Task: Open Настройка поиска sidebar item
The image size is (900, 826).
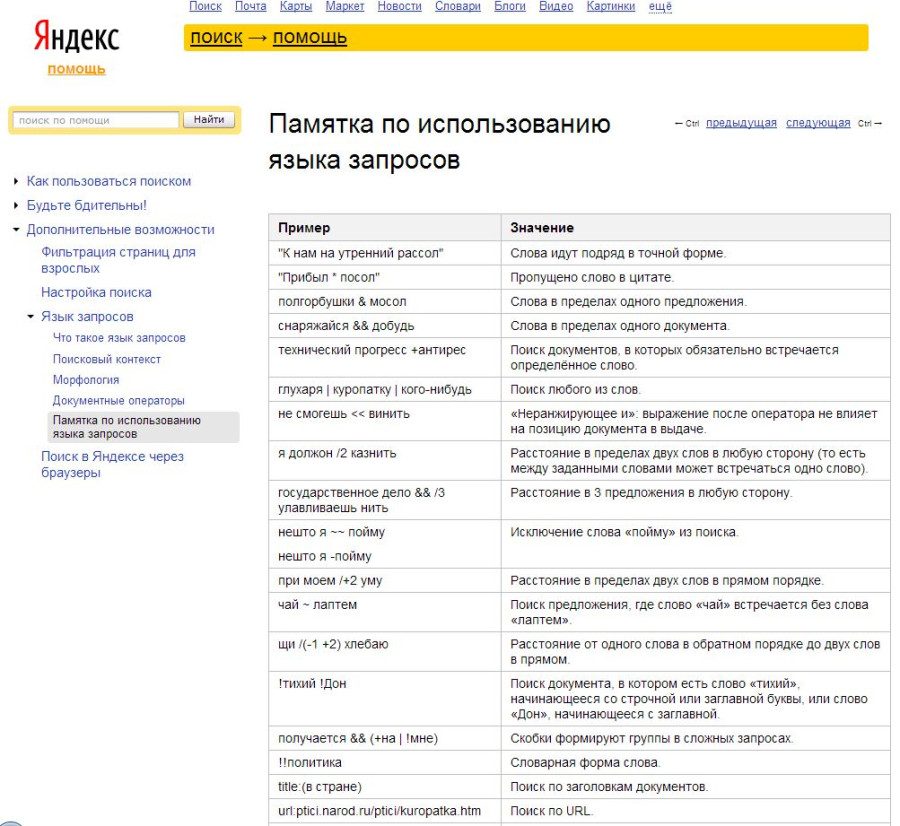Action: (96, 292)
